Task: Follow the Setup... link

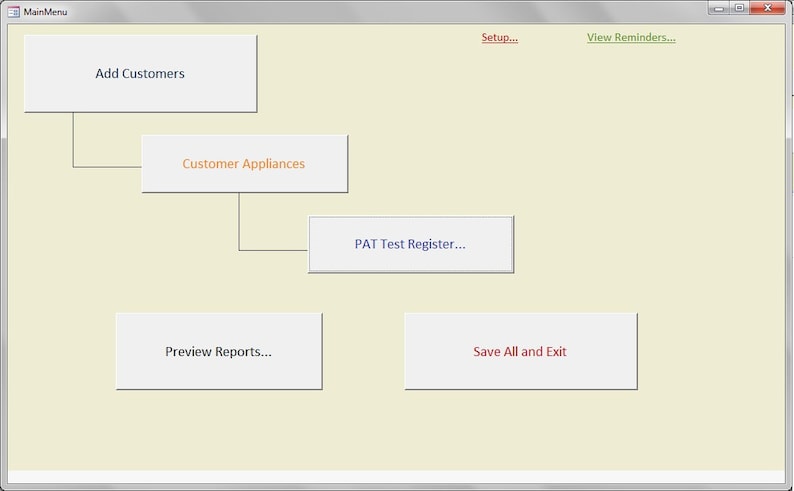Action: [499, 37]
